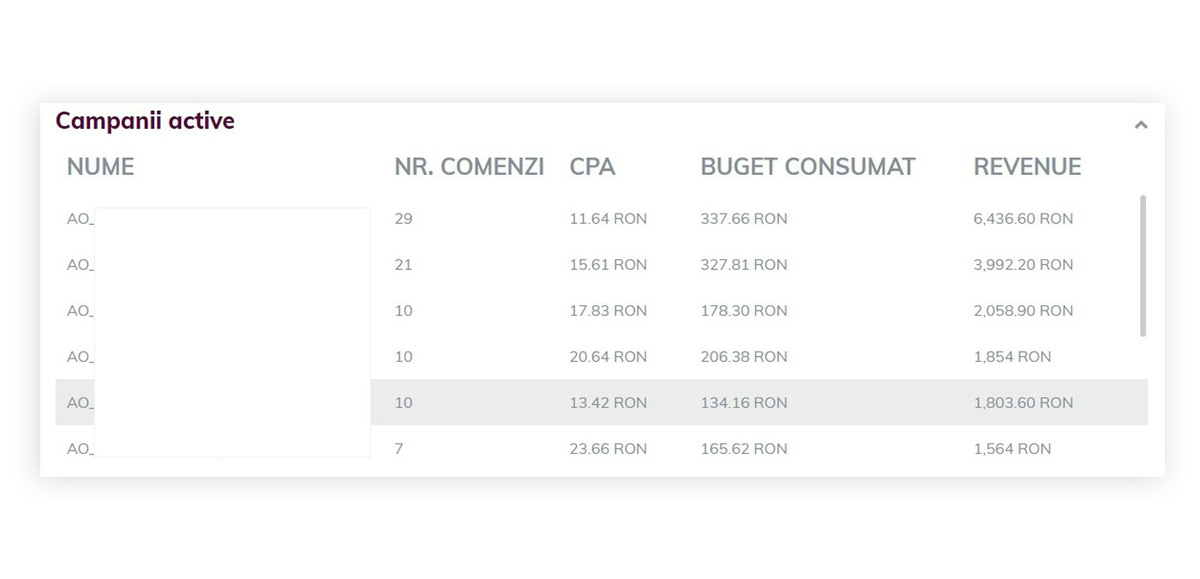Select row with CPA 17.83 RON
Viewport: 1200px width, 579px height.
(608, 311)
